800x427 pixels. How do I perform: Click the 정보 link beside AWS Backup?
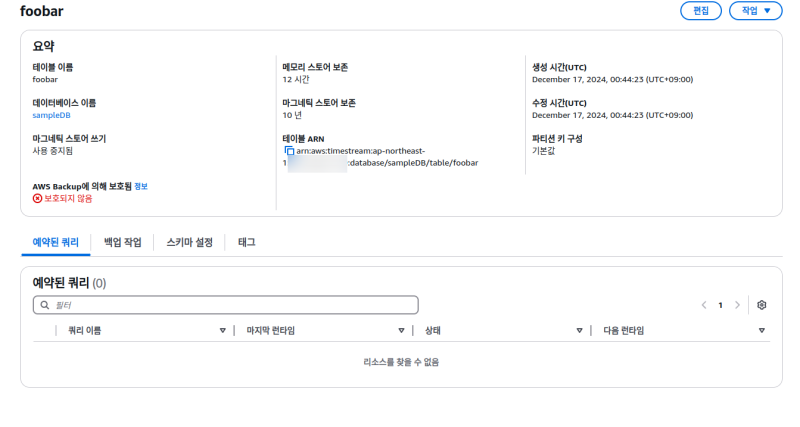141,186
